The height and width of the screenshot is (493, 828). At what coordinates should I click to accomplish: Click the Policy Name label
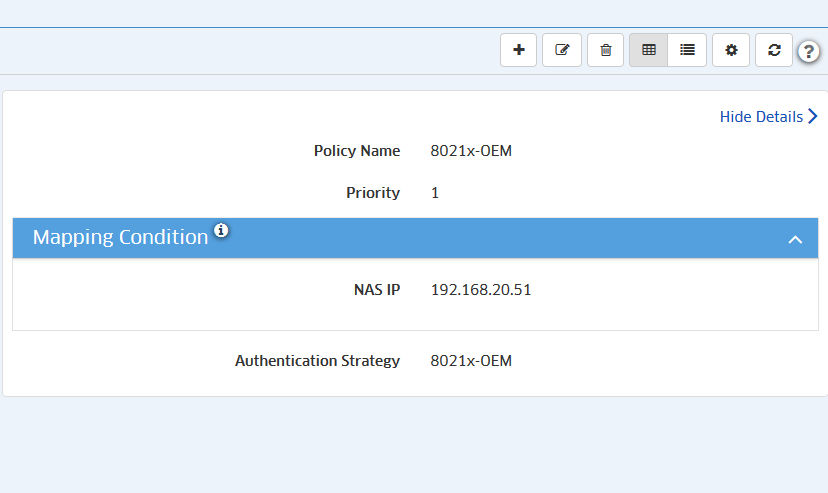[x=356, y=151]
